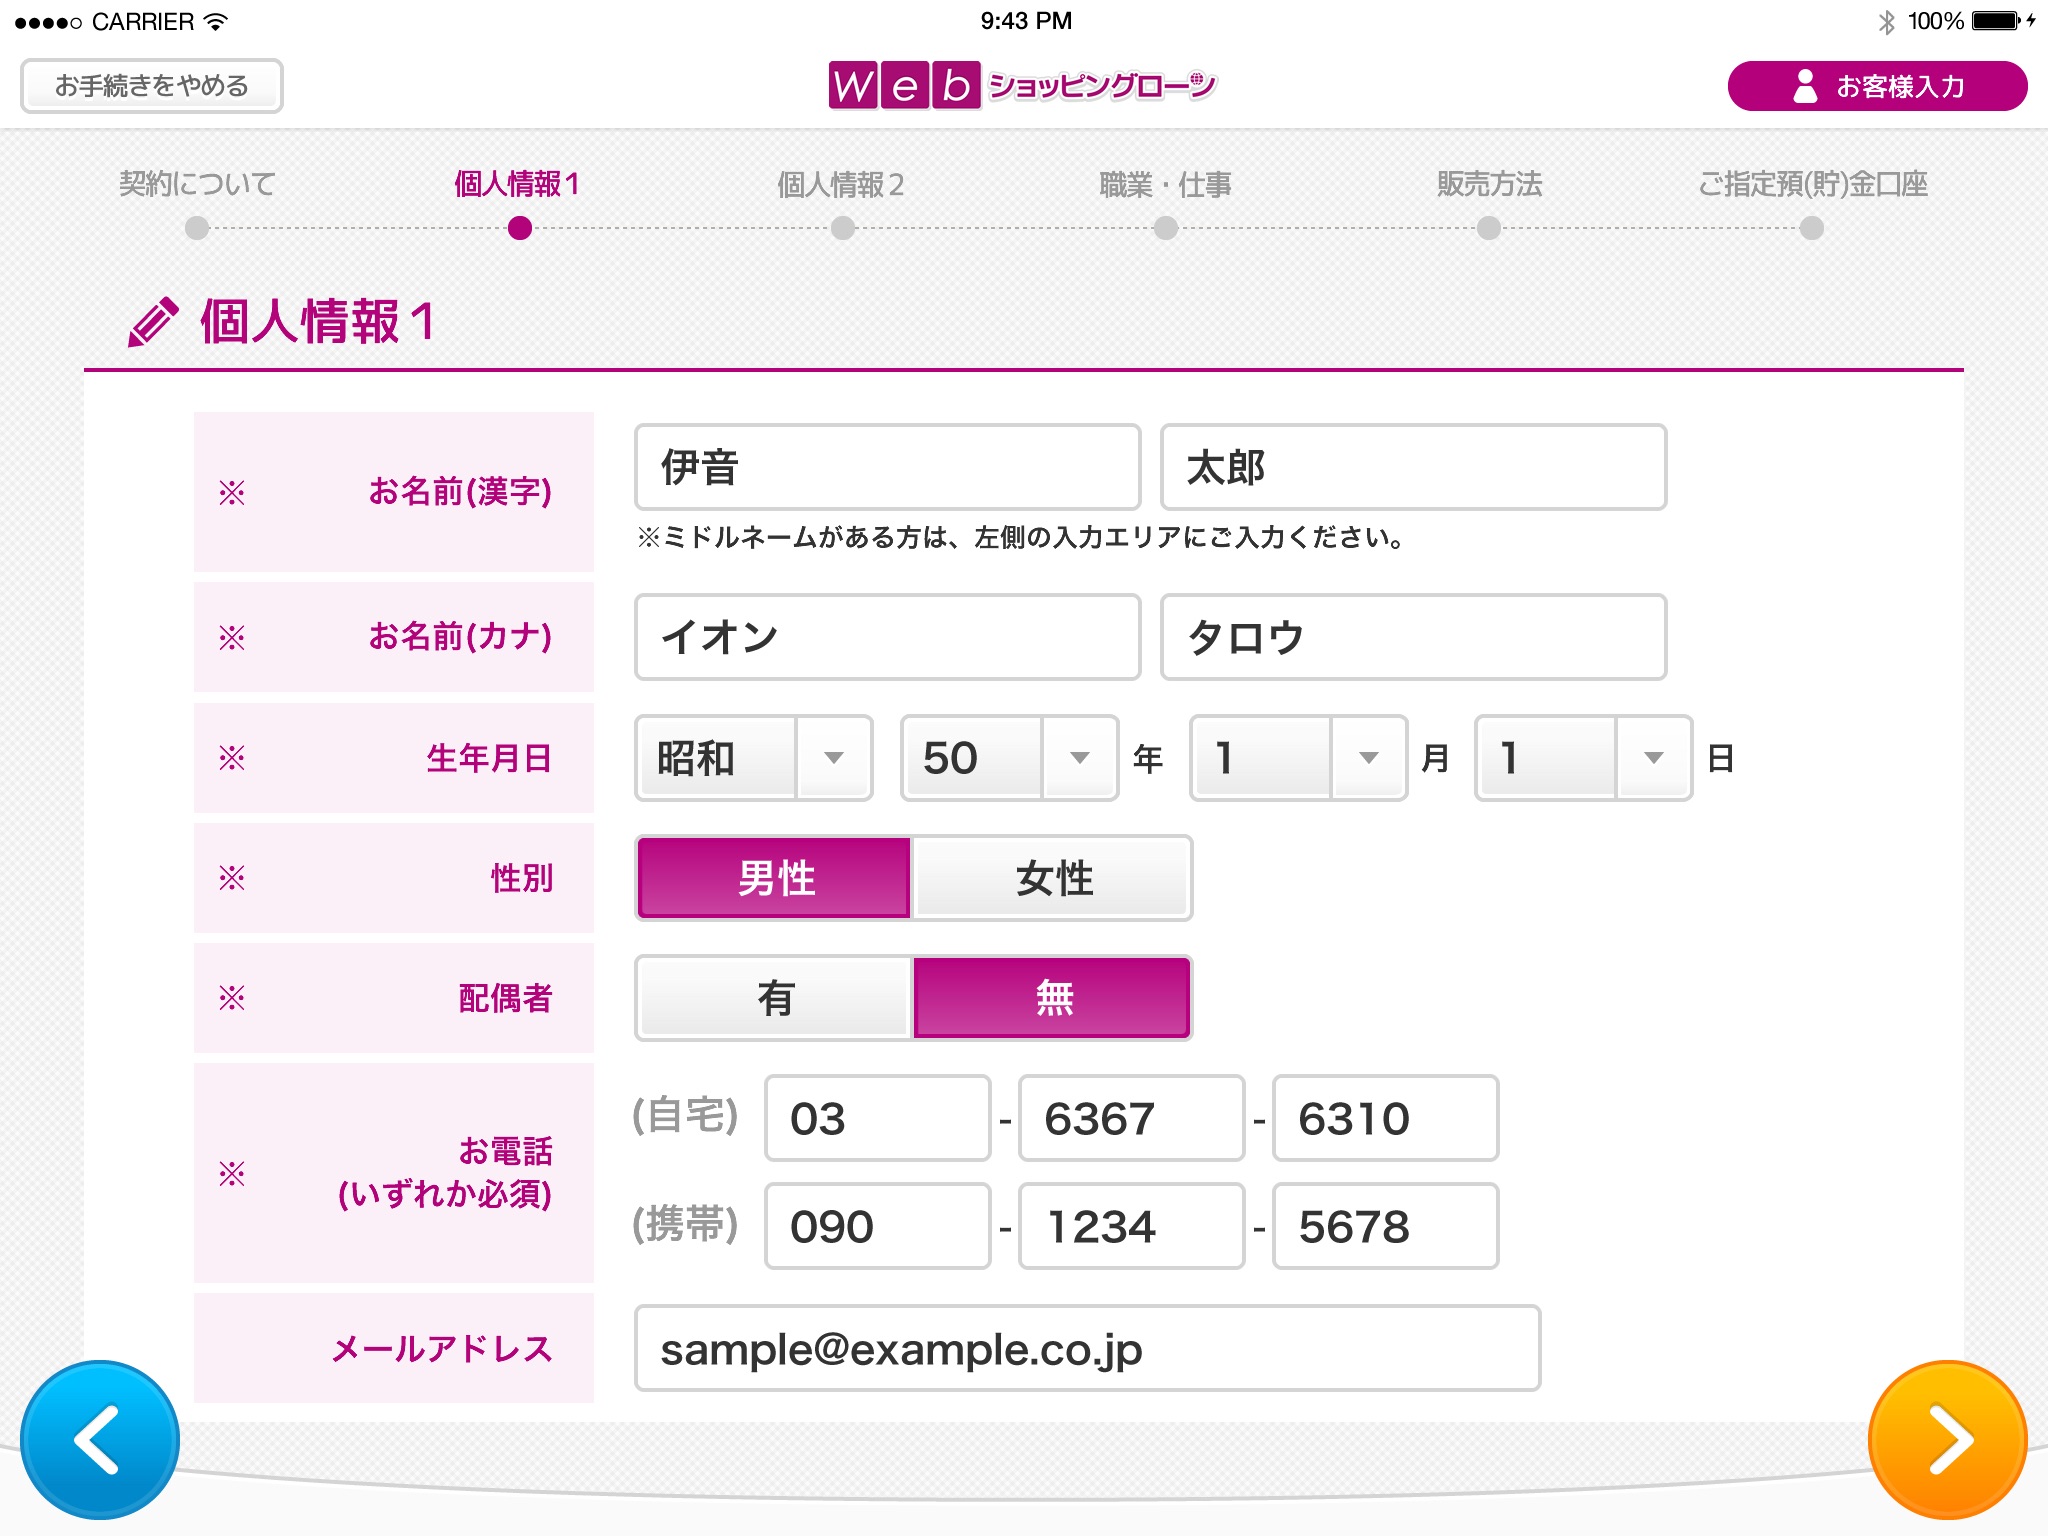This screenshot has width=2048, height=1536.
Task: Go to 個人情報2 step
Action: coord(841,184)
